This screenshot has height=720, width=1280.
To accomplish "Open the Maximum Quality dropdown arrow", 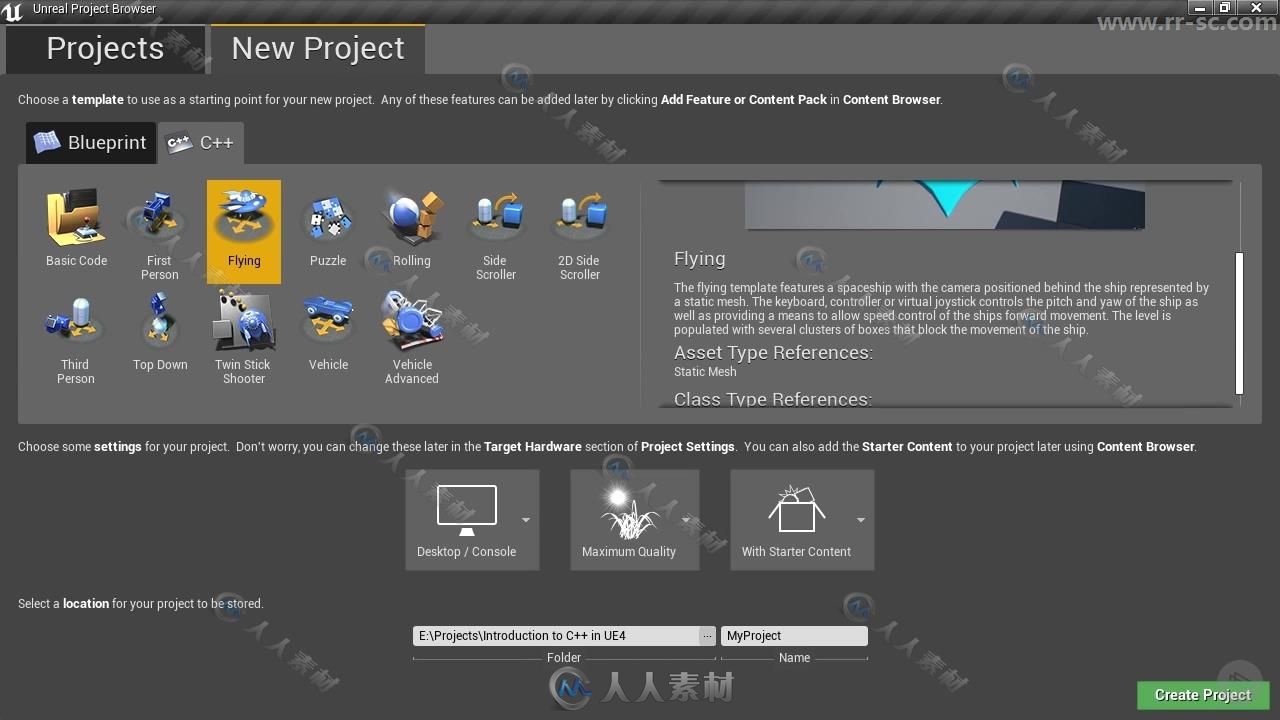I will (x=686, y=520).
